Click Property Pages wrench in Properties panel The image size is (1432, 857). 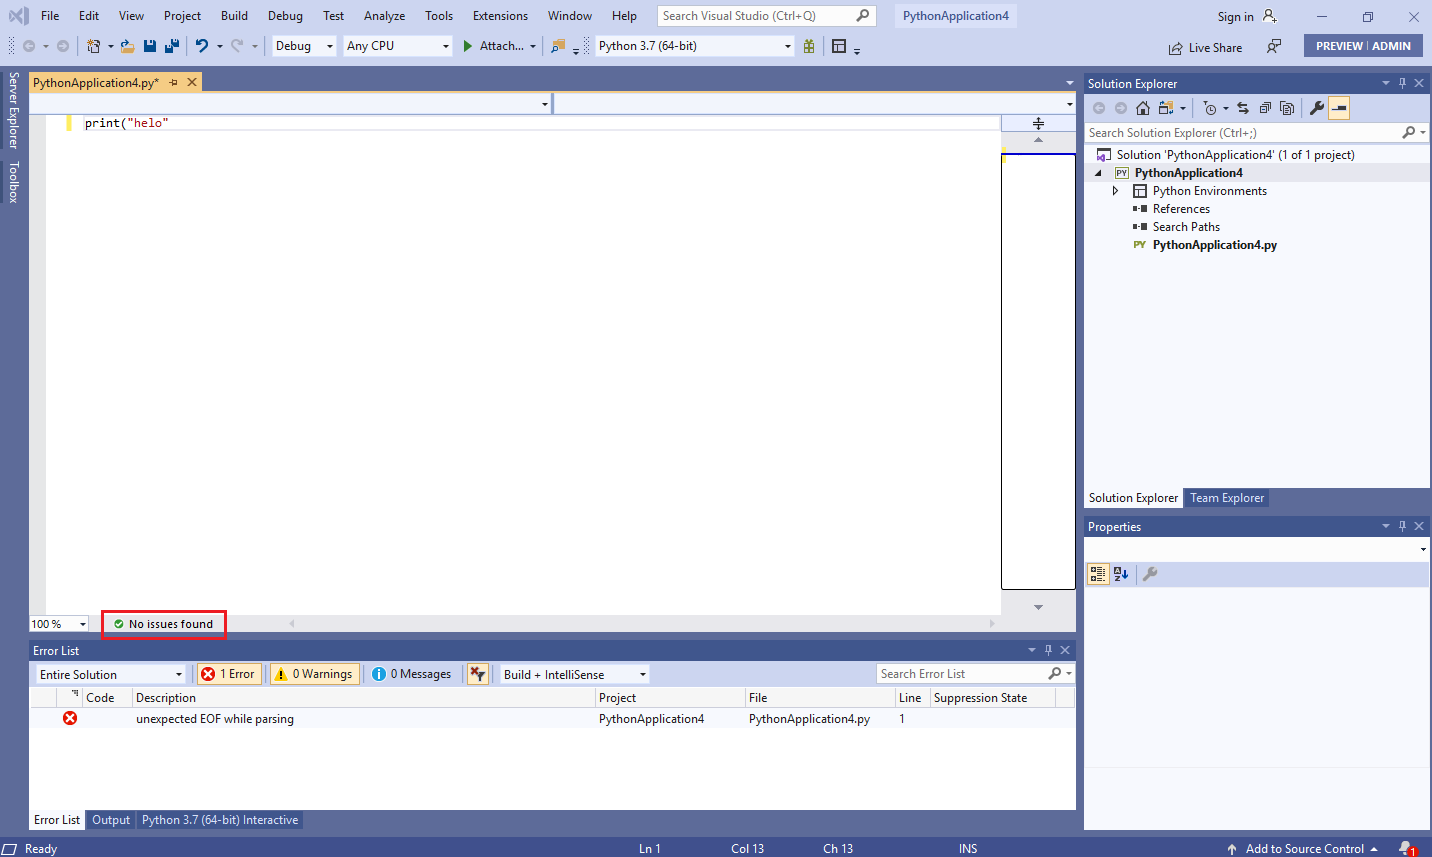pos(1150,574)
